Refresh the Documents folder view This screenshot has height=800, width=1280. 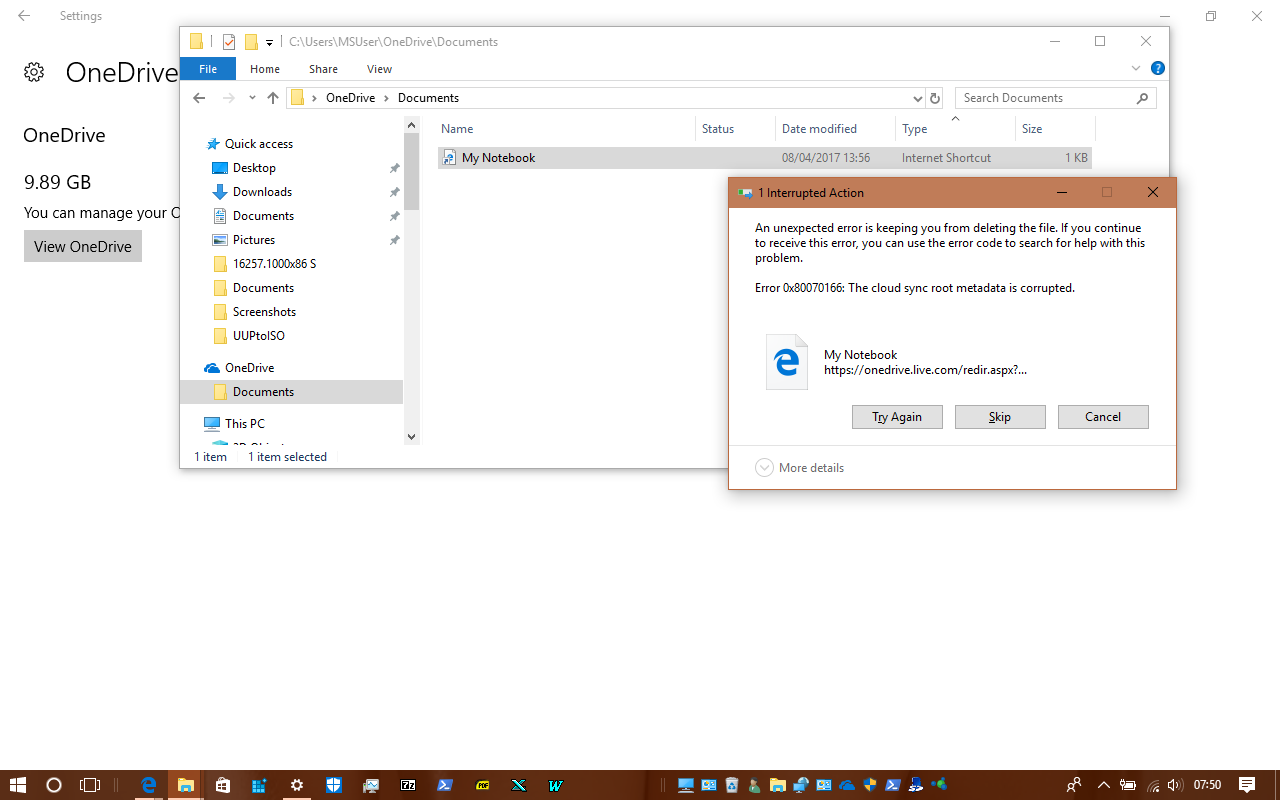(935, 98)
